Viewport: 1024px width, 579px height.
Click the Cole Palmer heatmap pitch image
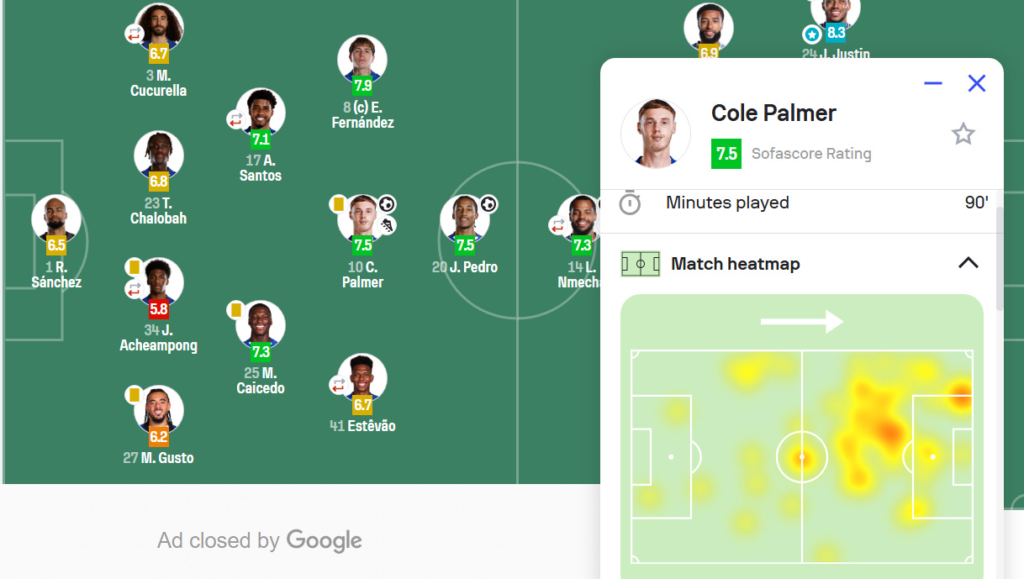coord(801,435)
